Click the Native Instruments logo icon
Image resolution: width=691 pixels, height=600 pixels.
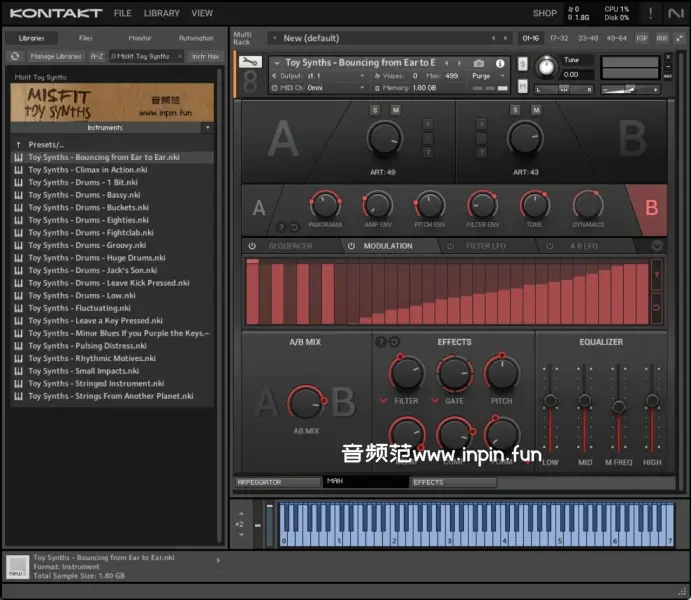coord(677,13)
